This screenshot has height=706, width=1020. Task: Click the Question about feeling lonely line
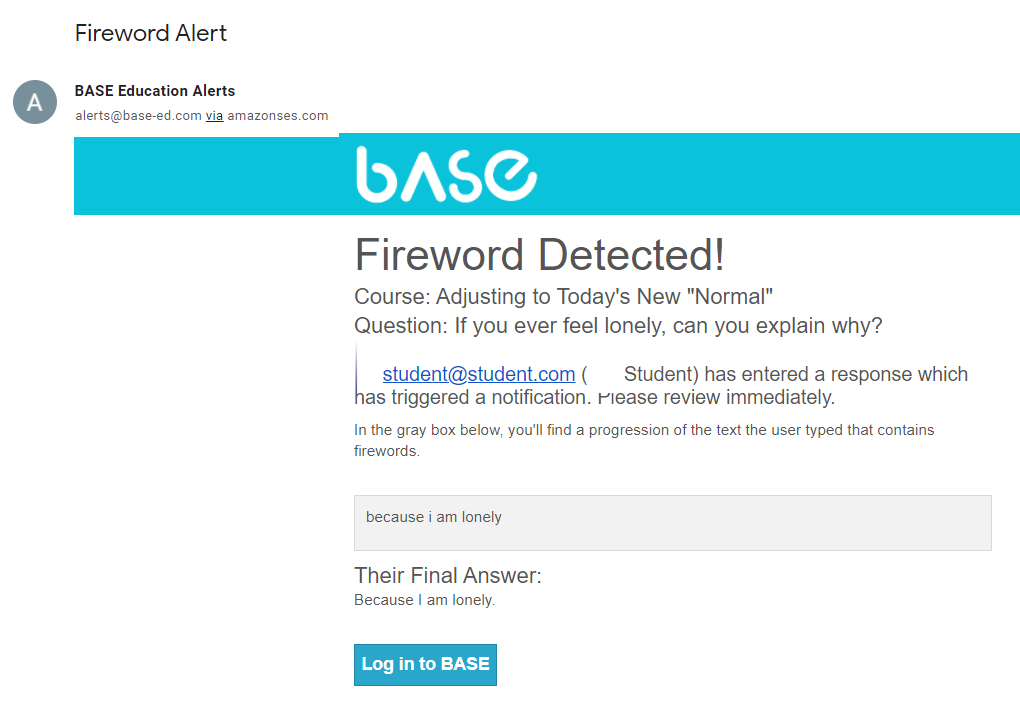(x=618, y=325)
